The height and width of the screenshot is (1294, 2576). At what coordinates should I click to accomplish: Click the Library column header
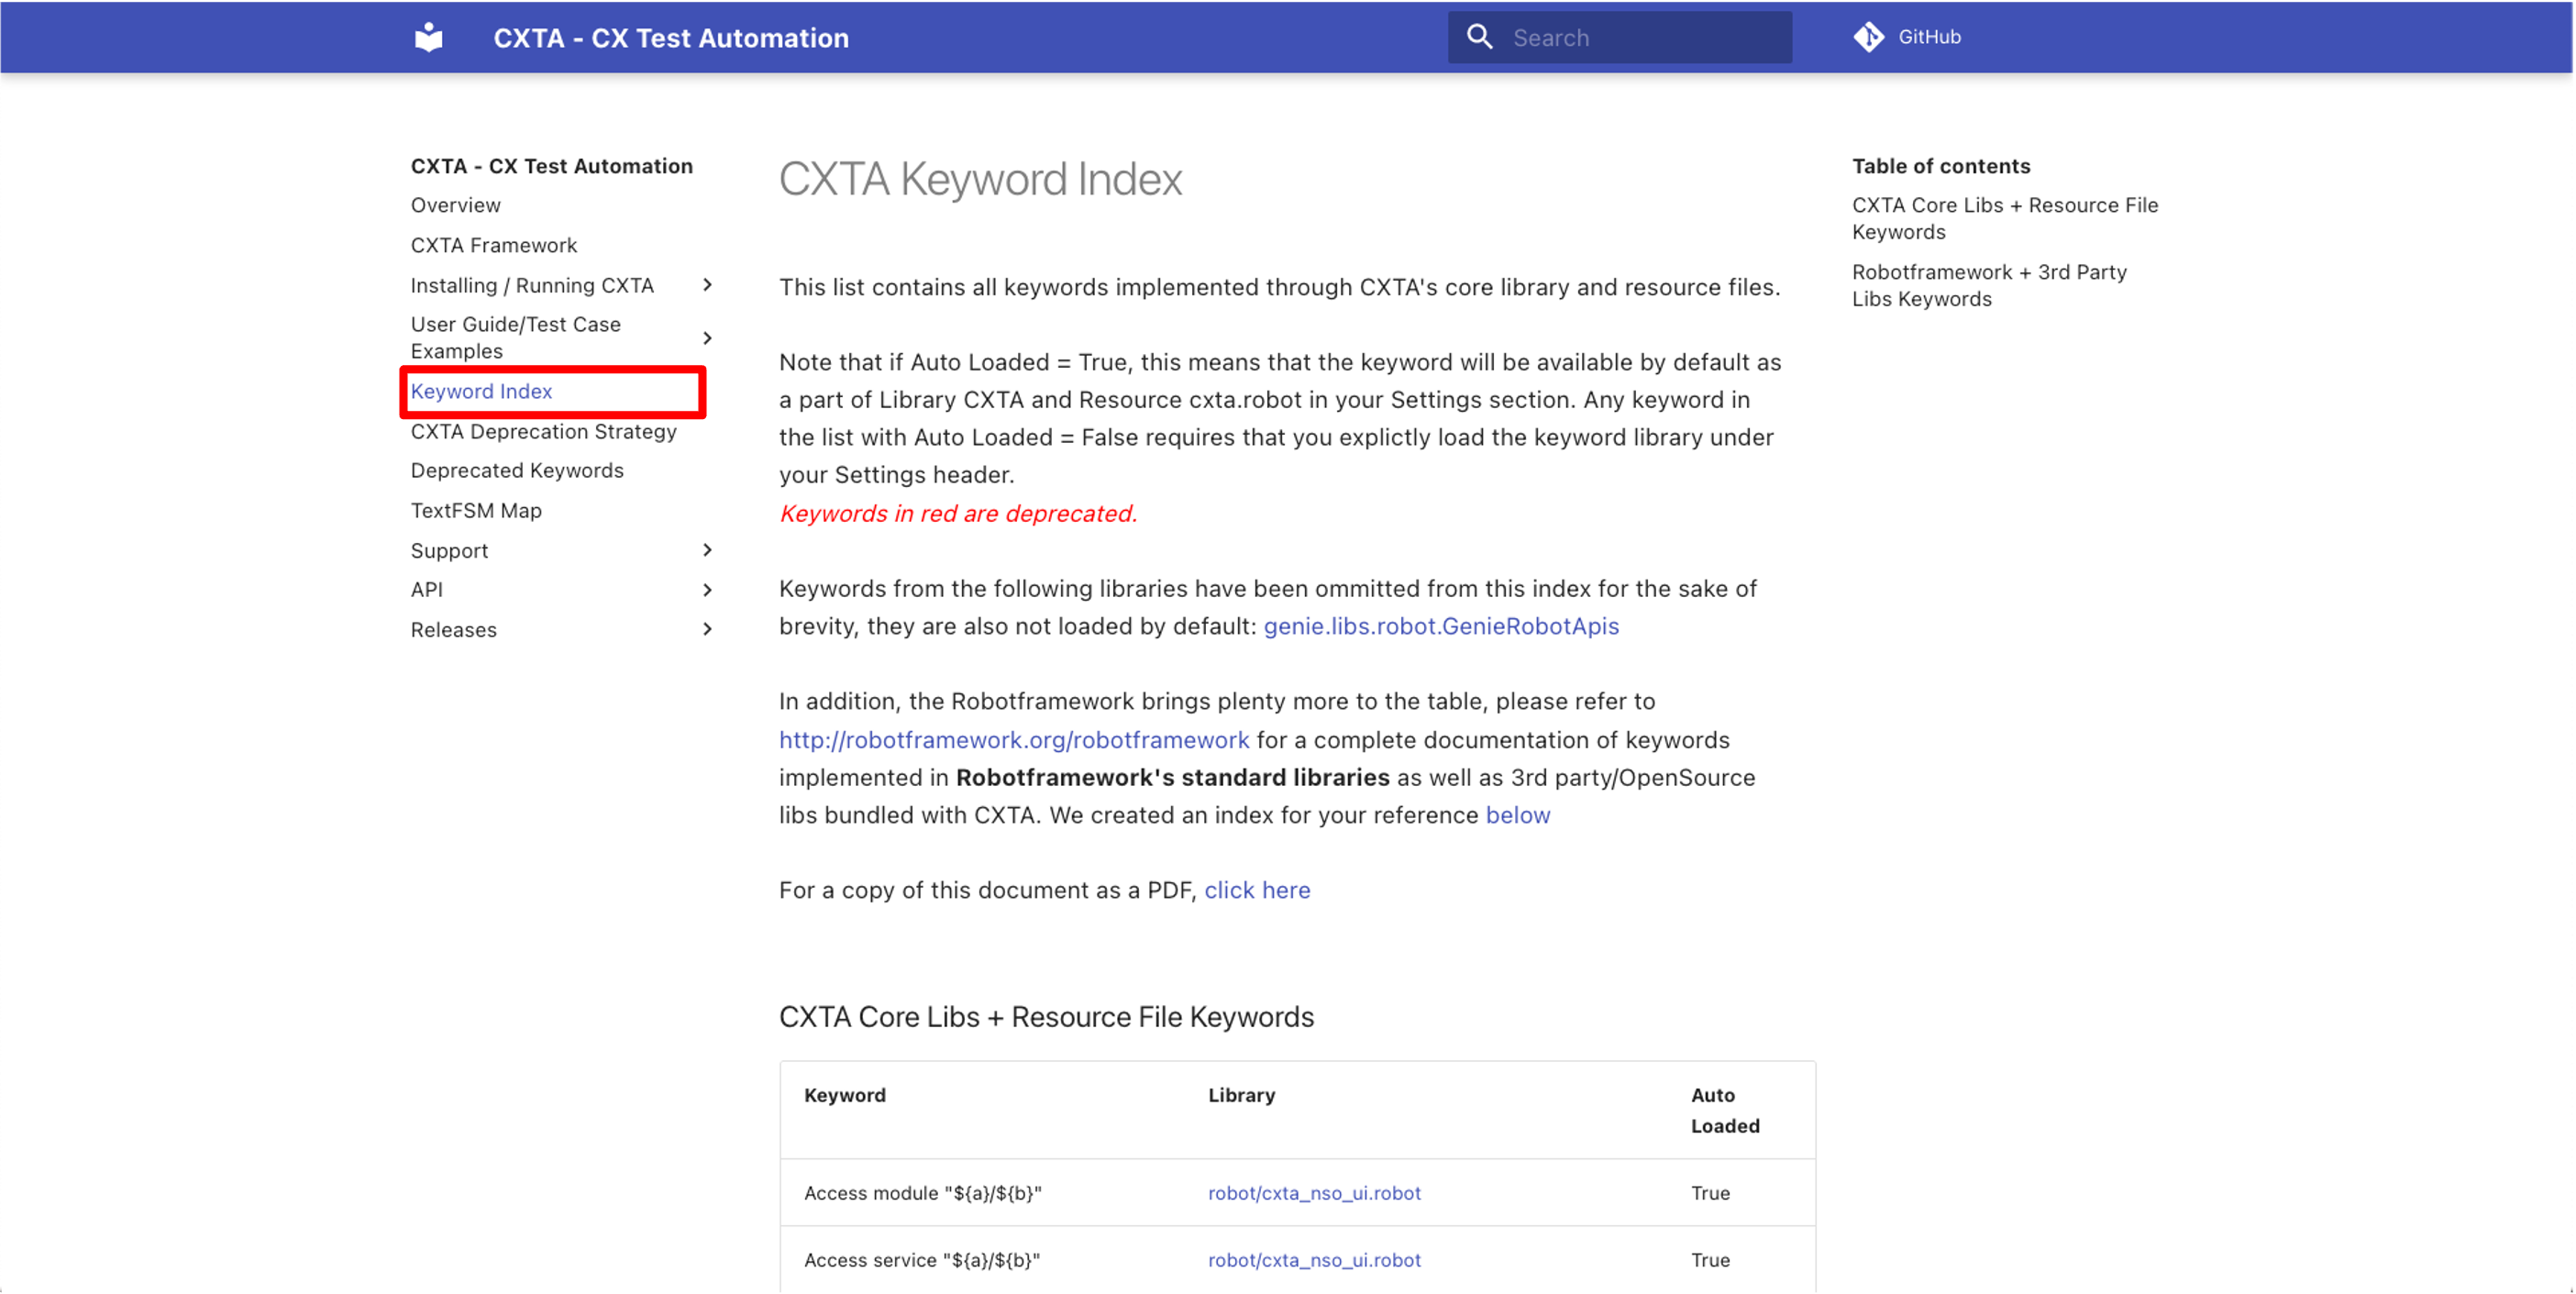click(1241, 1095)
